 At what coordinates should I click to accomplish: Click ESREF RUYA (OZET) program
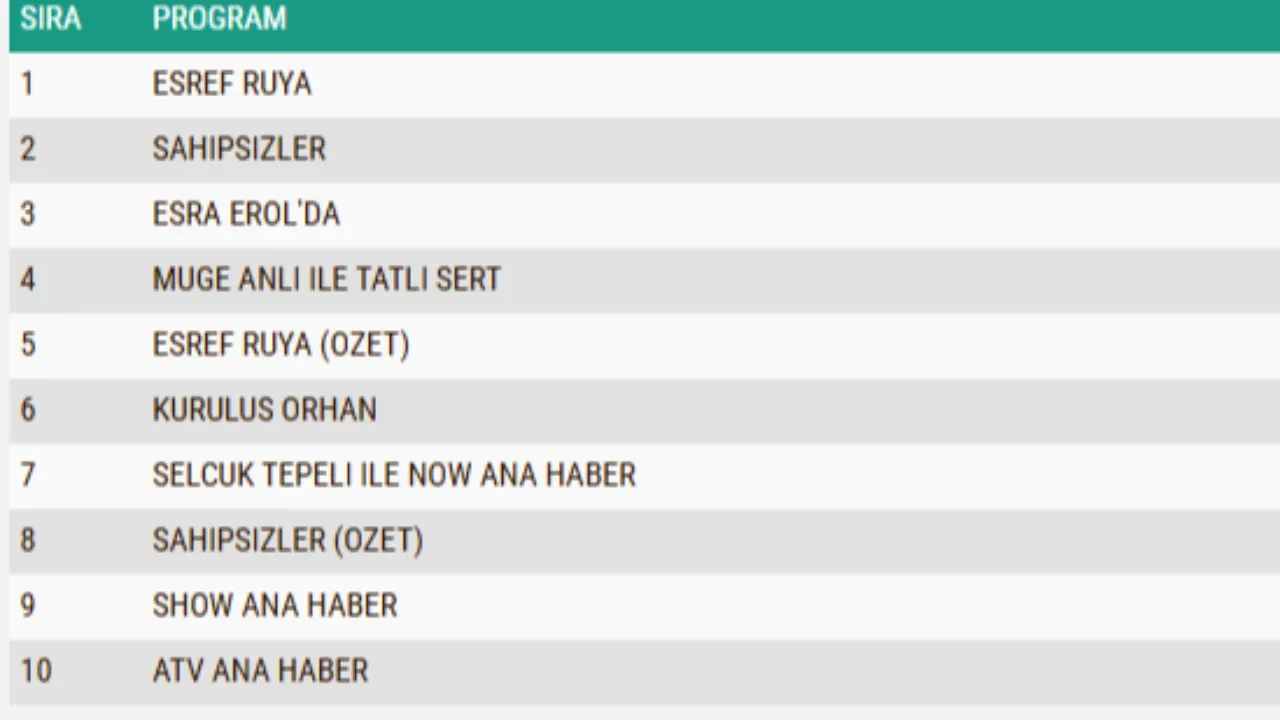pyautogui.click(x=281, y=345)
